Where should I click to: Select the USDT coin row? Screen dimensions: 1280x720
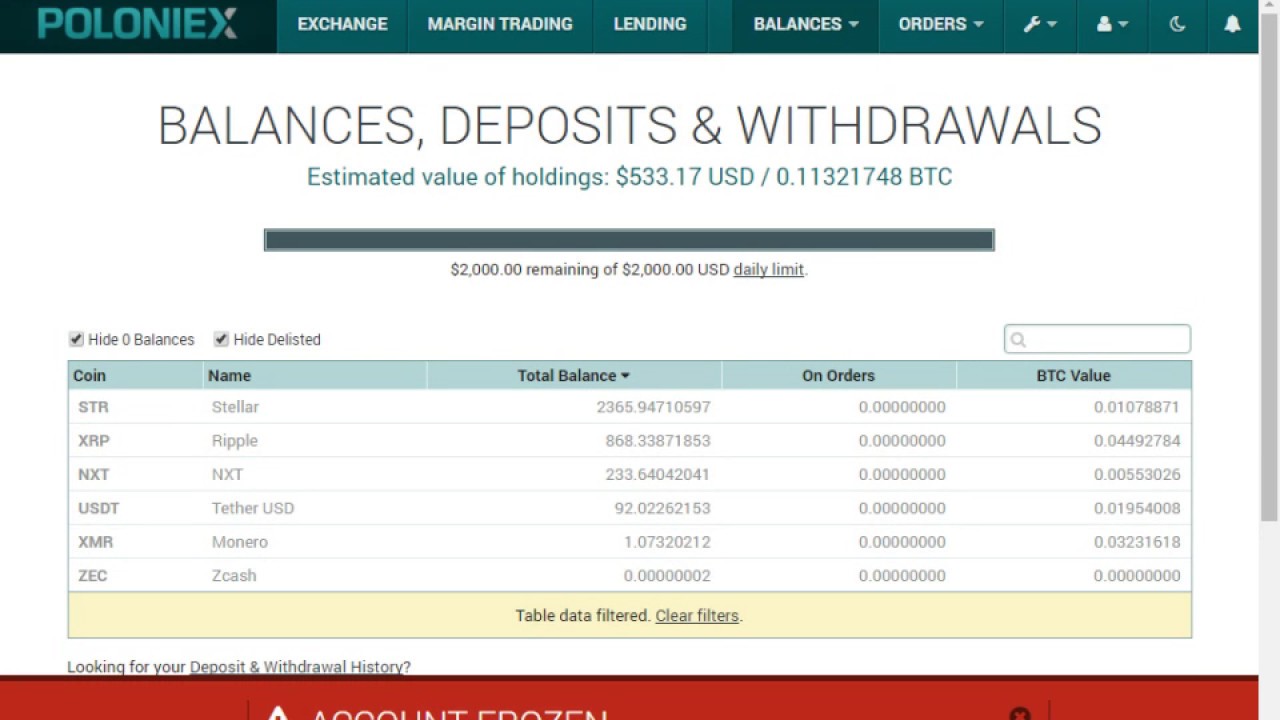coord(629,508)
